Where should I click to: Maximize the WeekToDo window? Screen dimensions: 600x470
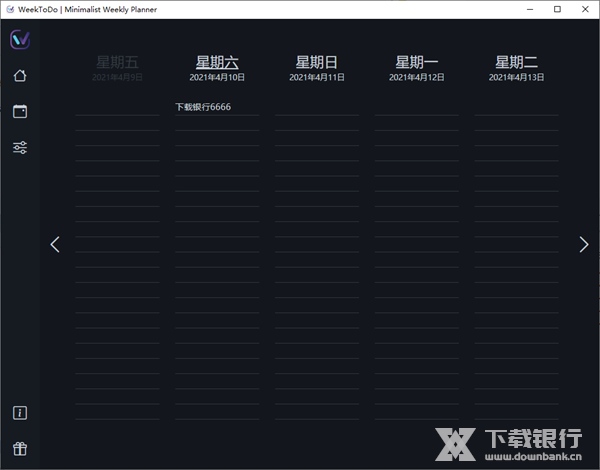558,9
